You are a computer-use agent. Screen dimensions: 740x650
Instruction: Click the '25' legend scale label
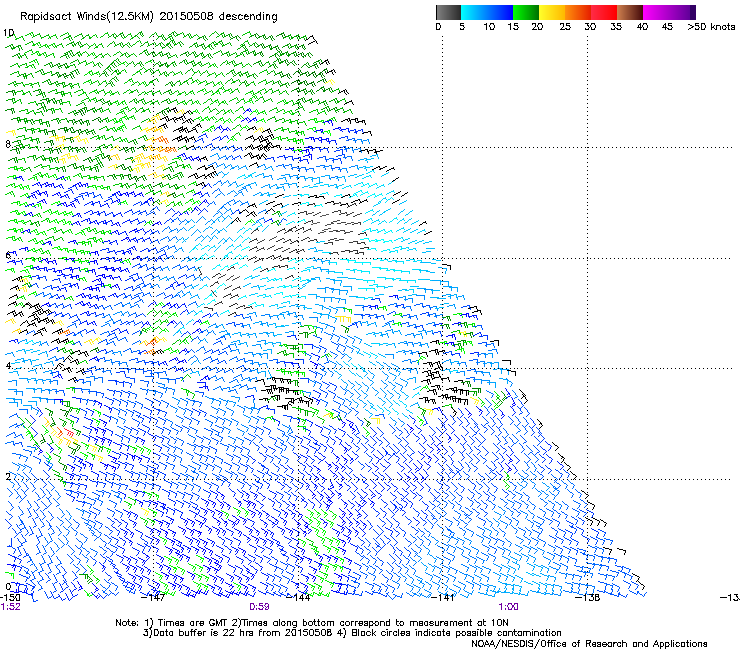[565, 27]
